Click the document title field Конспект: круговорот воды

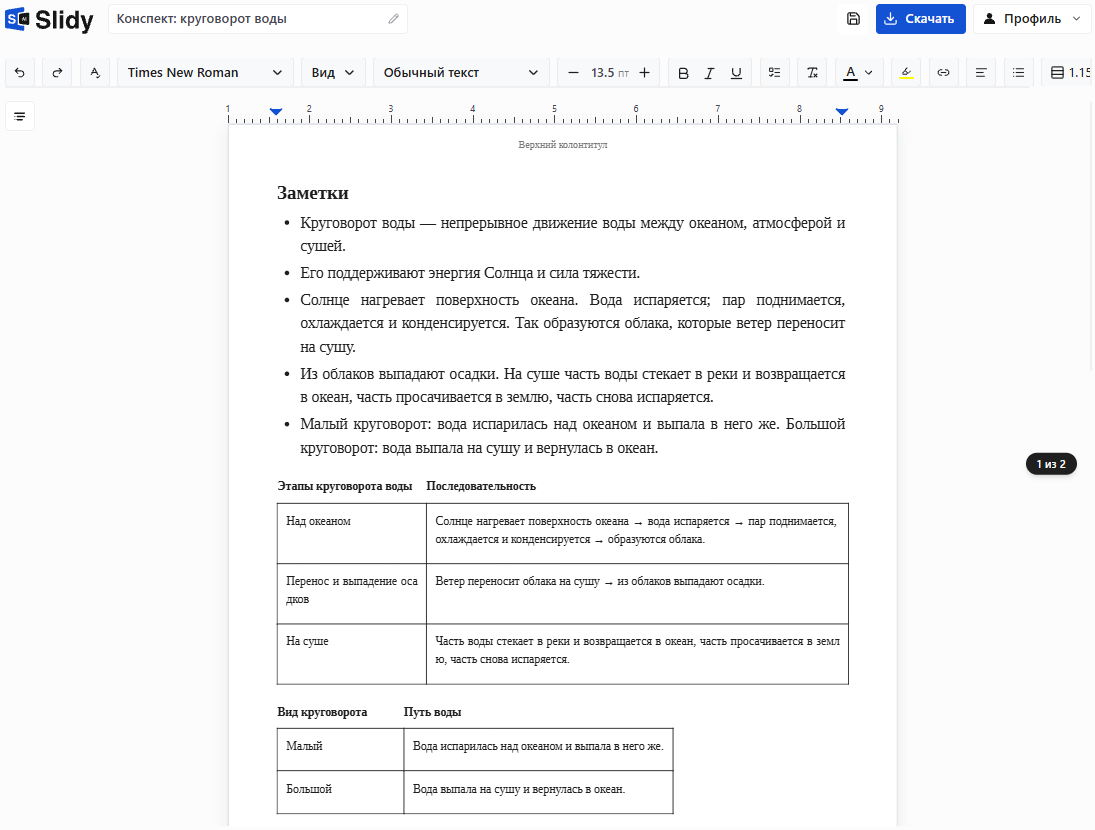258,19
